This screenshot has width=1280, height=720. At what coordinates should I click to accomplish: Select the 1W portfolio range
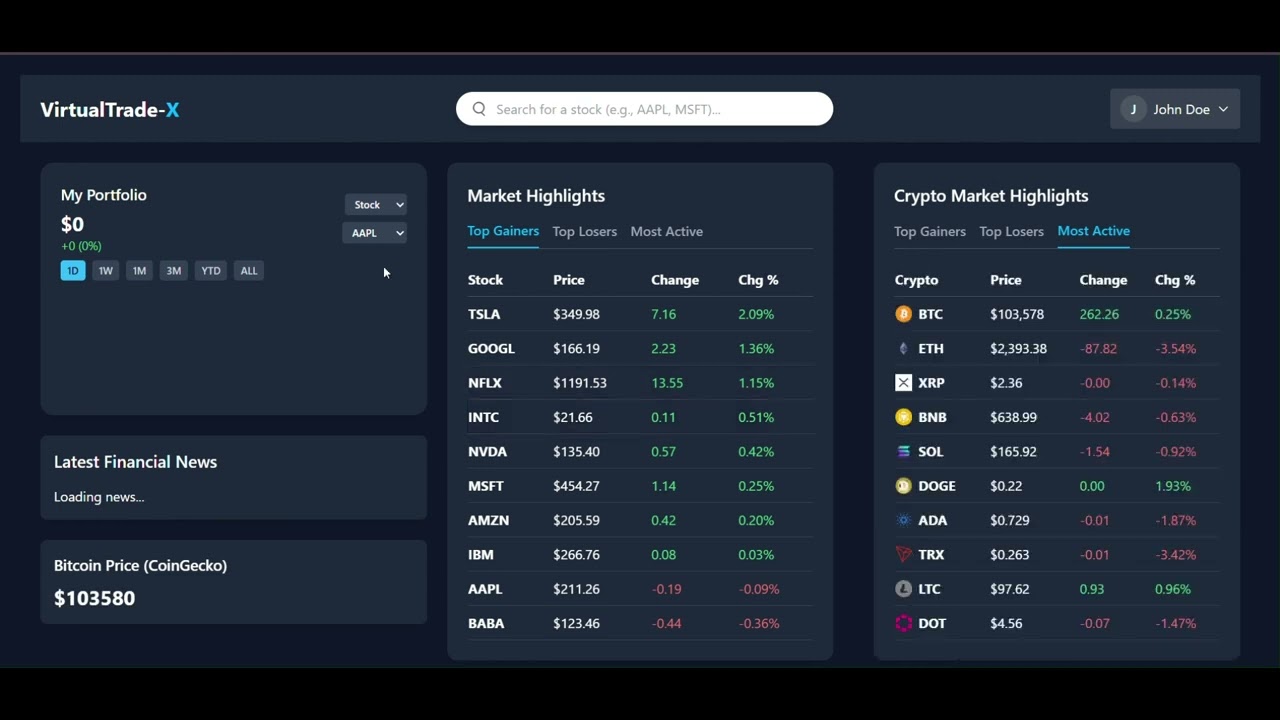pyautogui.click(x=105, y=271)
